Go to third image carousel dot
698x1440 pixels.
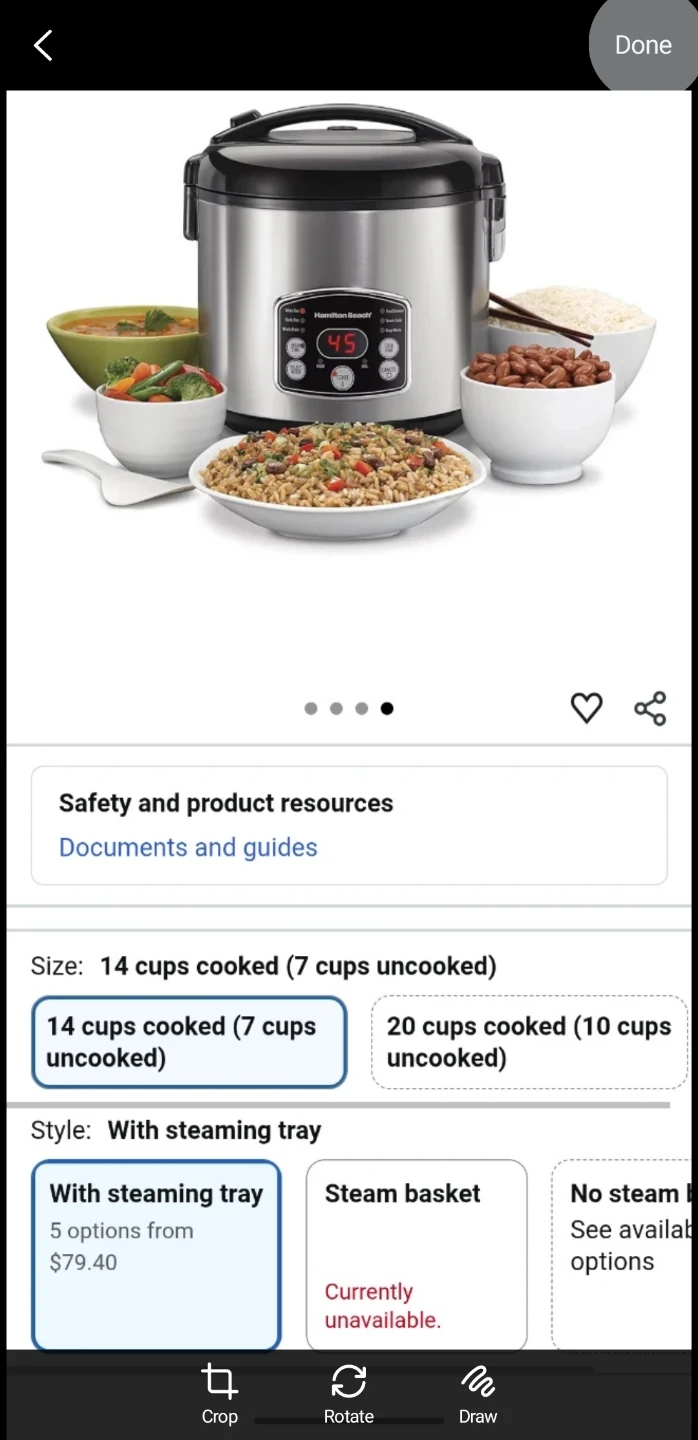(361, 708)
